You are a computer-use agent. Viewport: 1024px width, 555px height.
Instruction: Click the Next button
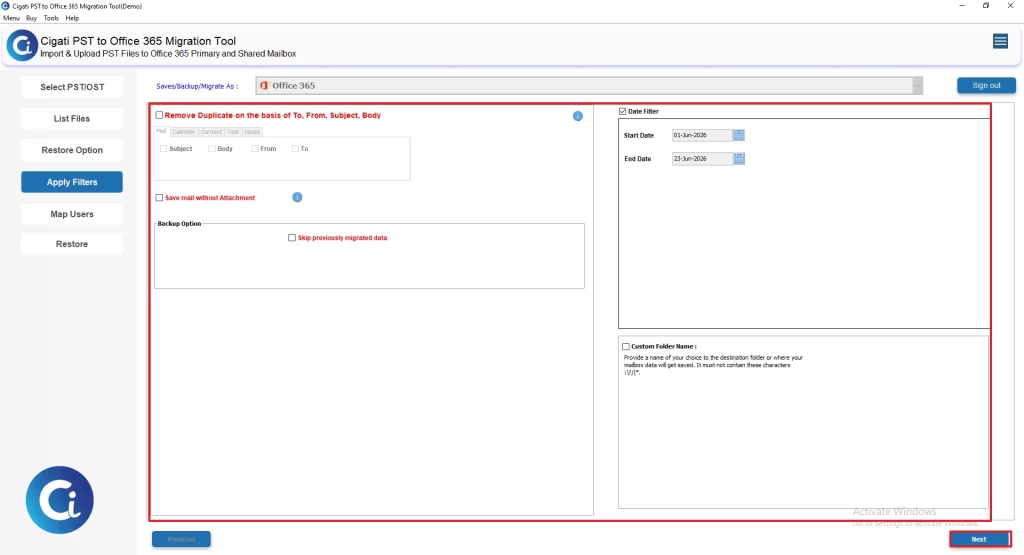(979, 539)
